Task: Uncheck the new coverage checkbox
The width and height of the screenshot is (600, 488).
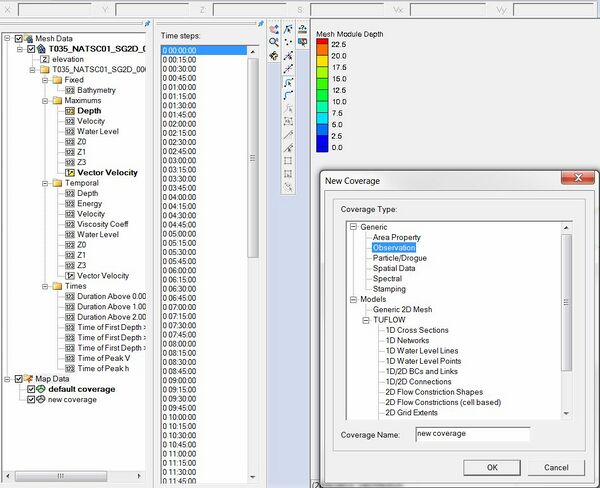Action: [x=31, y=400]
